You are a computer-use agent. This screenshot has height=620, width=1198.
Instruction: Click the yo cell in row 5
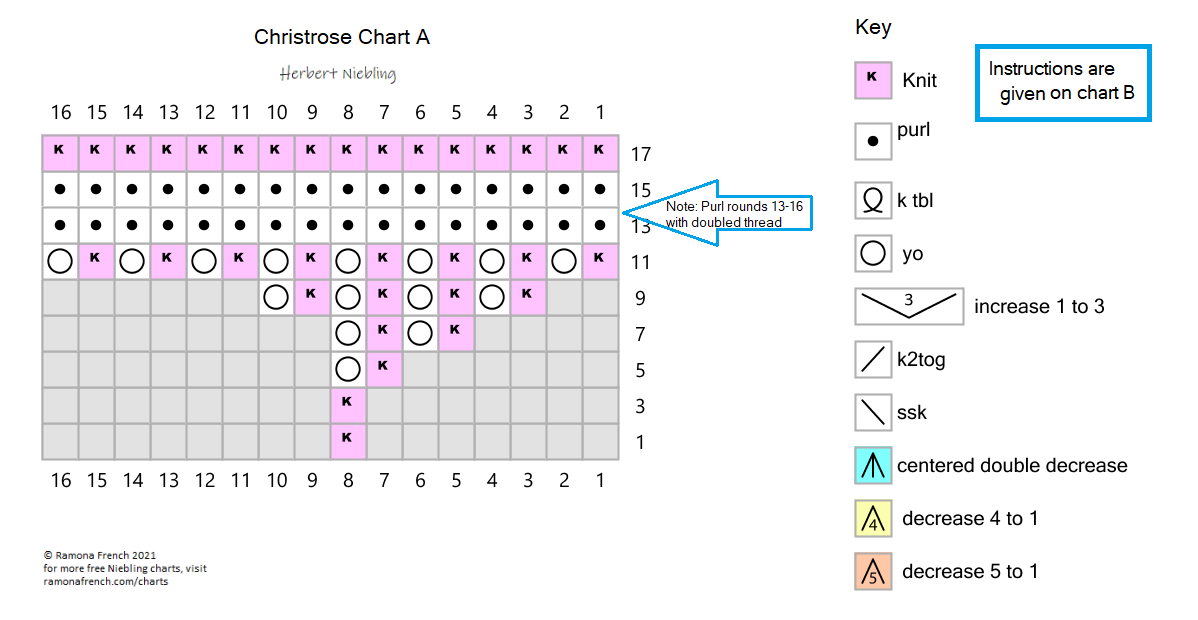tap(347, 368)
